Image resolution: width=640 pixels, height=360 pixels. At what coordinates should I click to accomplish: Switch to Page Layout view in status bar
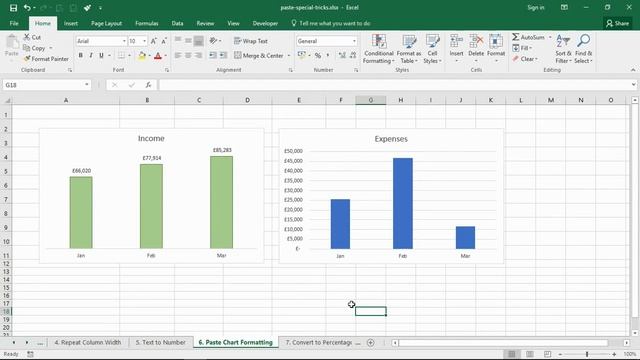[x=530, y=354]
